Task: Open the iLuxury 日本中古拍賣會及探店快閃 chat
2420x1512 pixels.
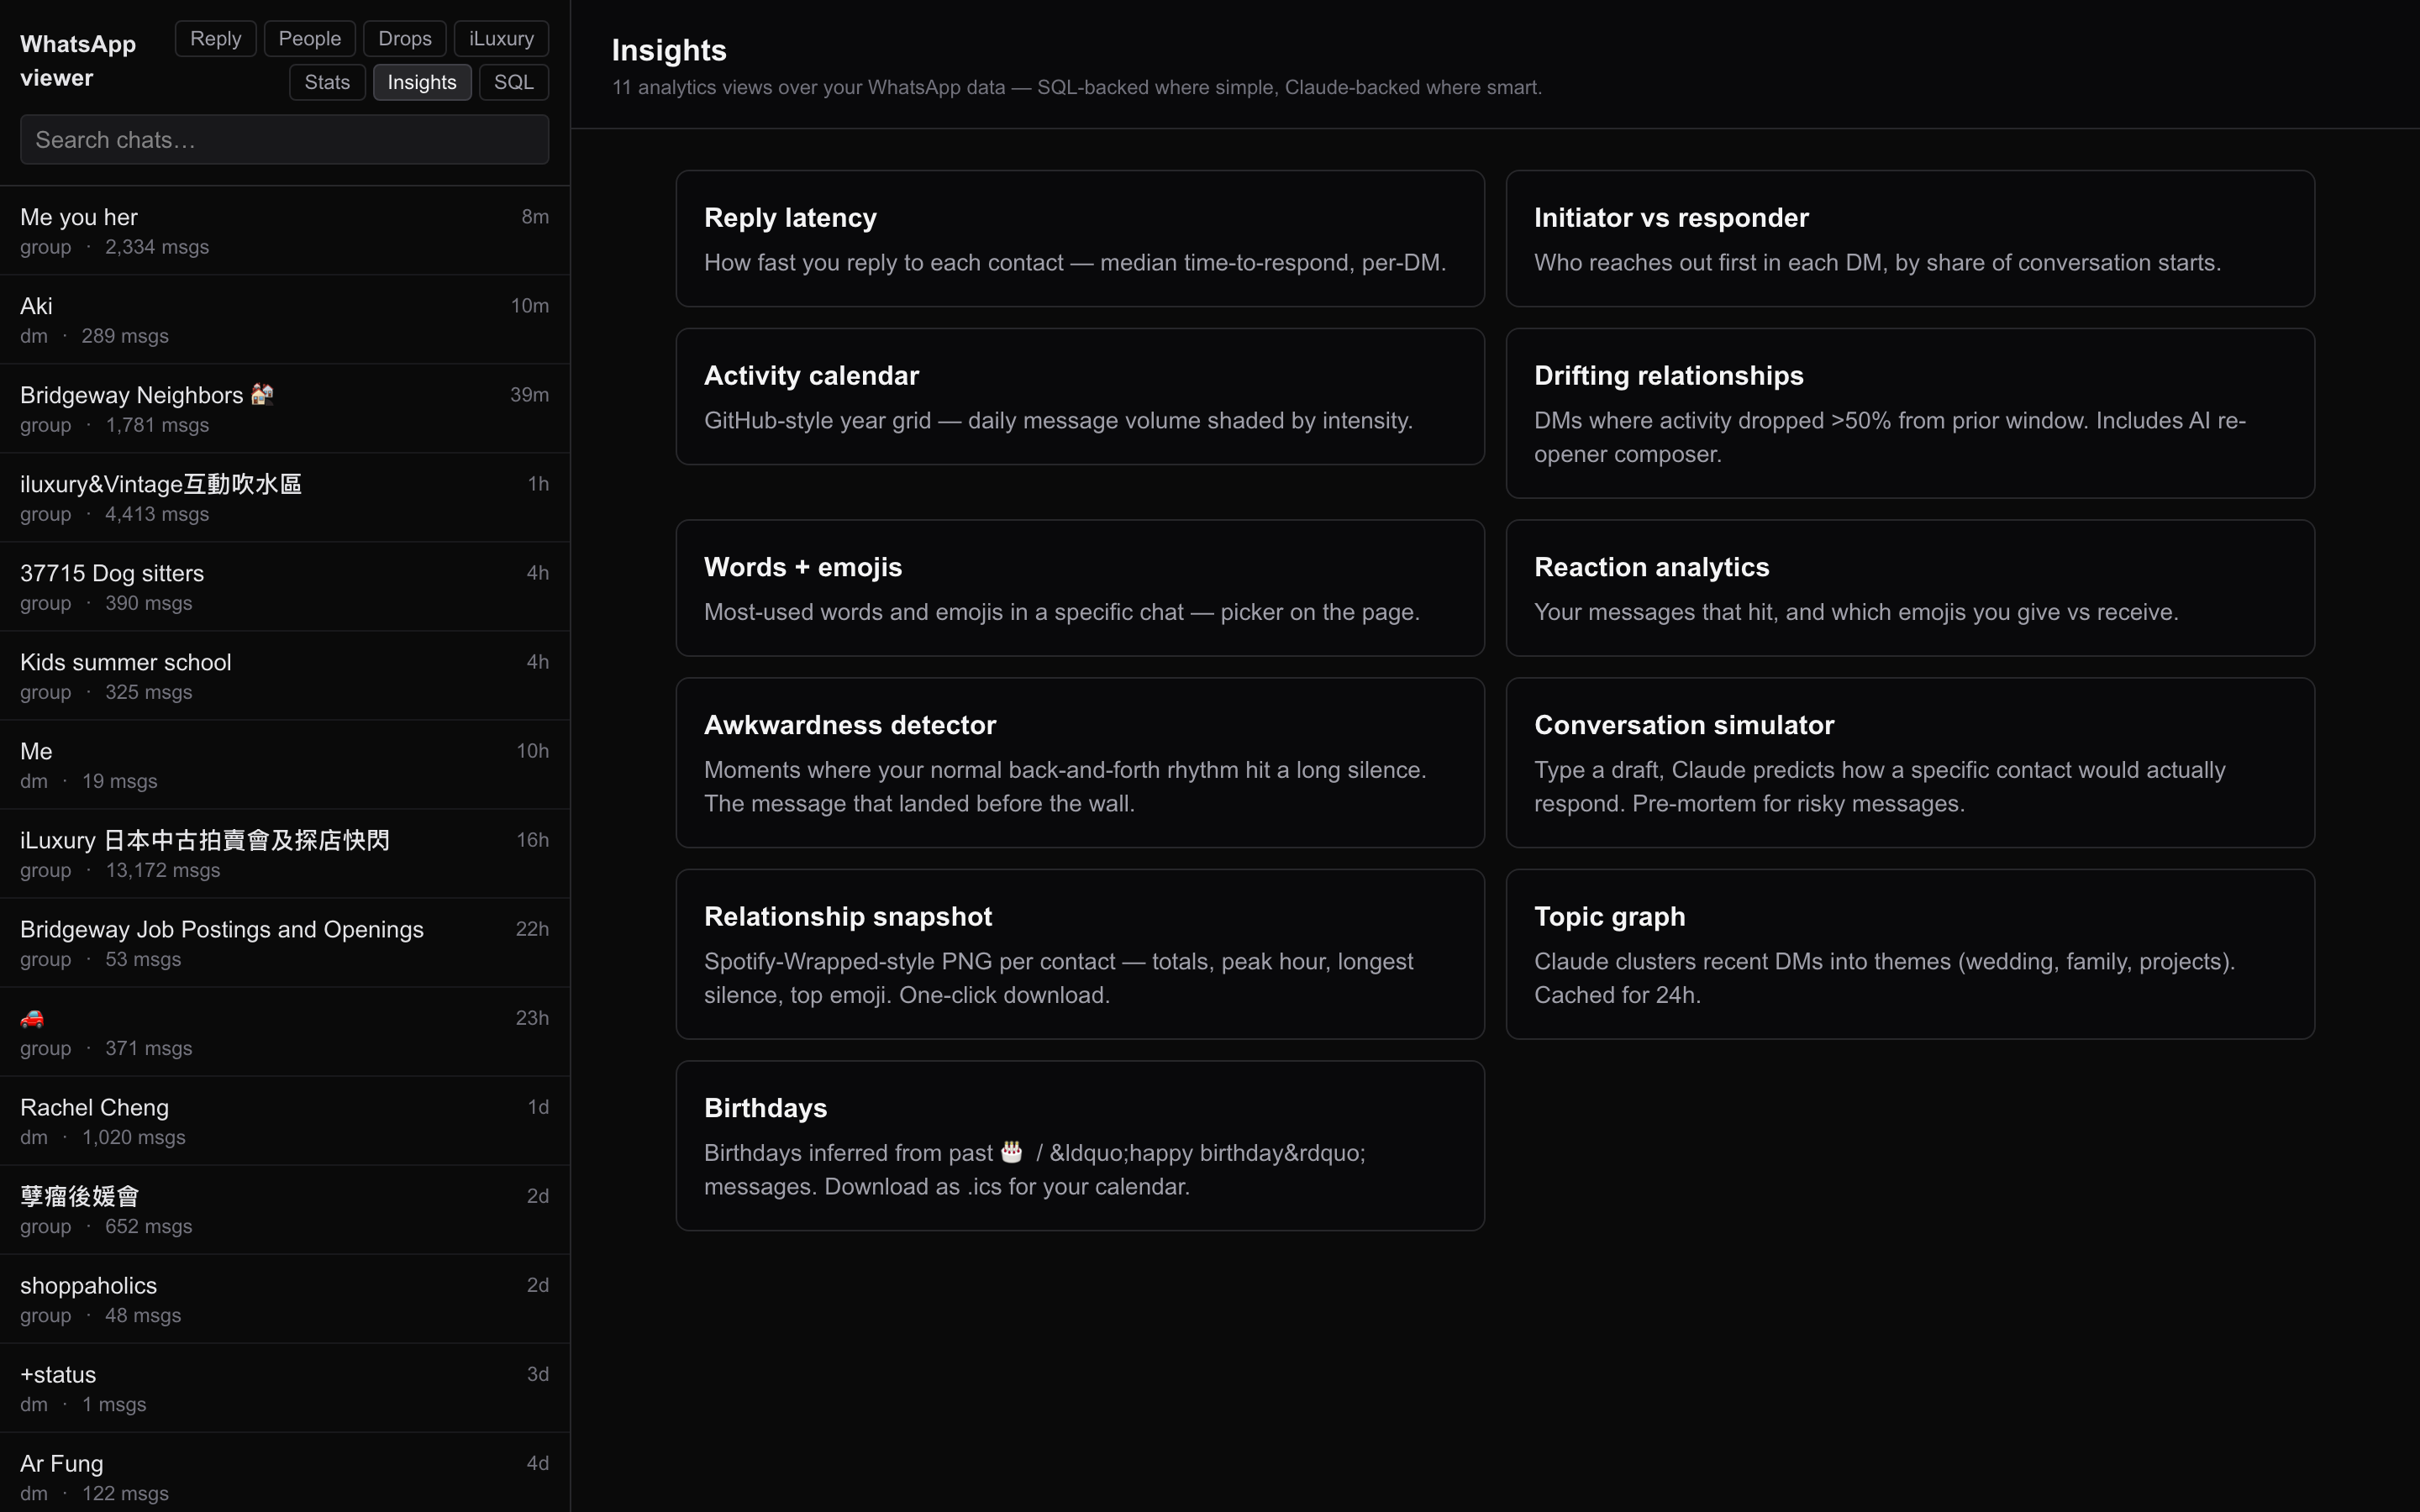Action: (284, 854)
